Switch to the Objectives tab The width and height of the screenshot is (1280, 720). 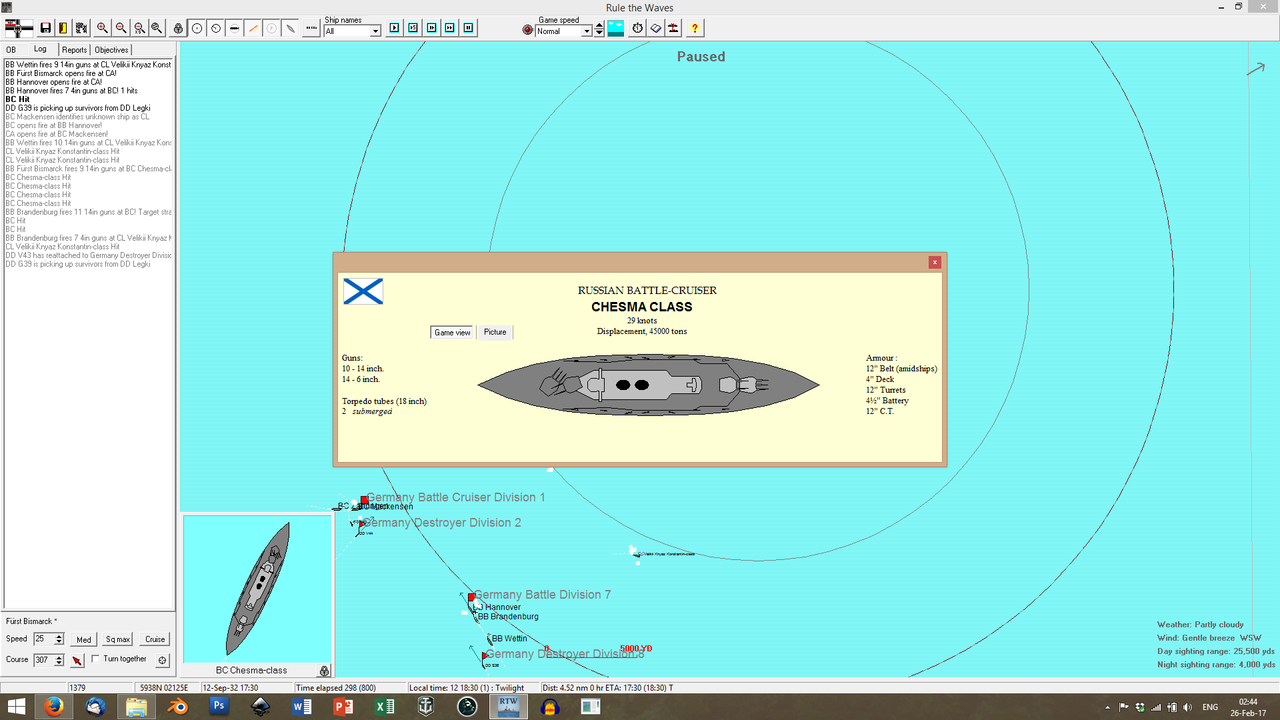[111, 49]
